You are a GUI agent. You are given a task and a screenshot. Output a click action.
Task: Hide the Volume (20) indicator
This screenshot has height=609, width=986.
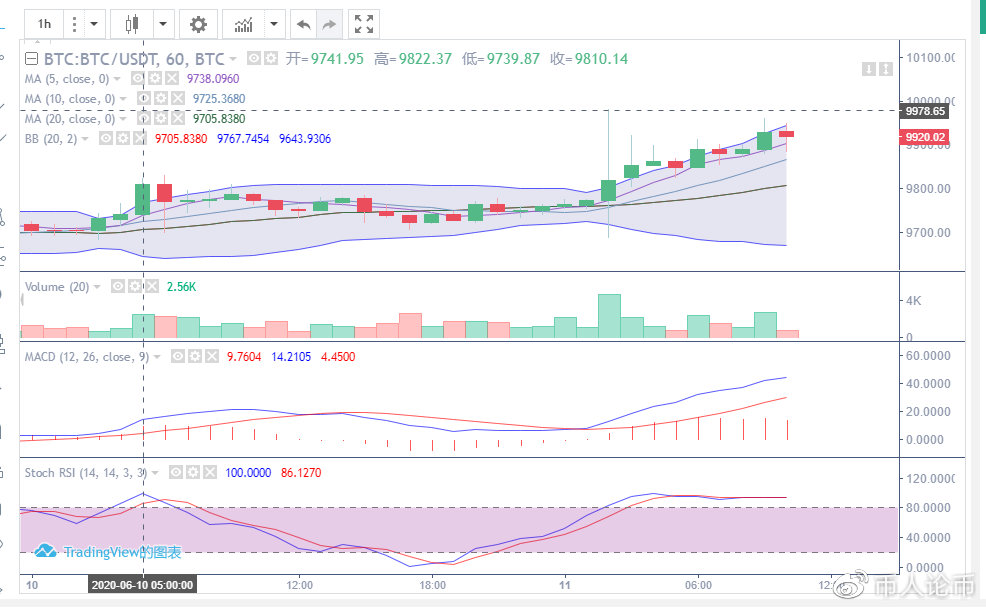(x=119, y=287)
